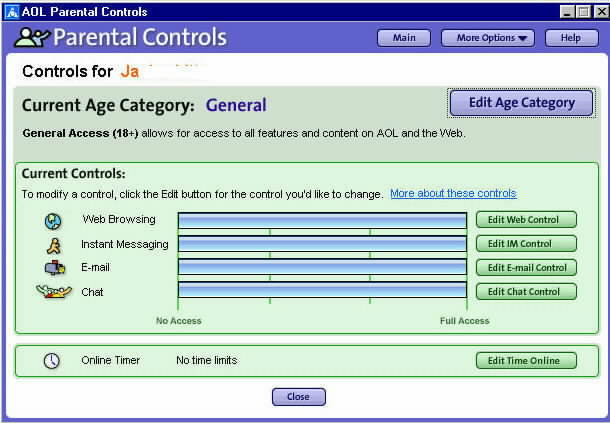Click the Close button at bottom
Image resolution: width=610 pixels, height=423 pixels.
coord(299,397)
